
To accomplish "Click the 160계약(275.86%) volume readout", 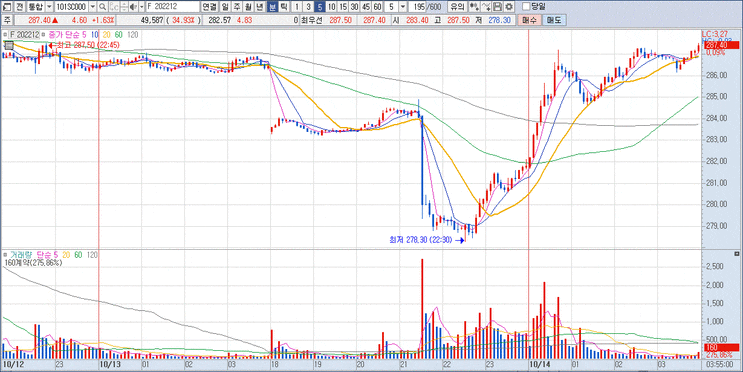I will click(x=33, y=263).
